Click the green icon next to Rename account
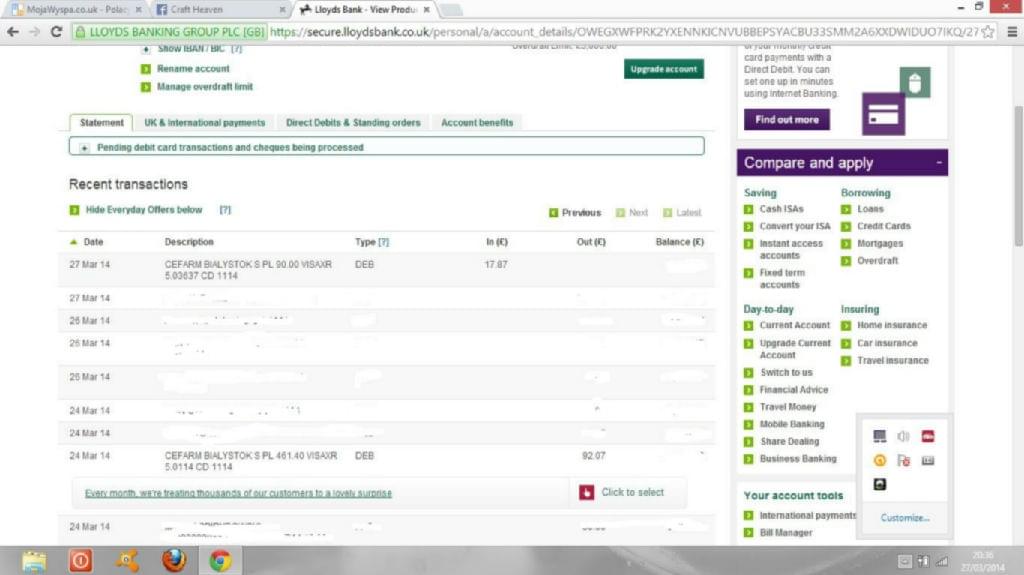Viewport: 1024px width, 575px height. coord(146,69)
